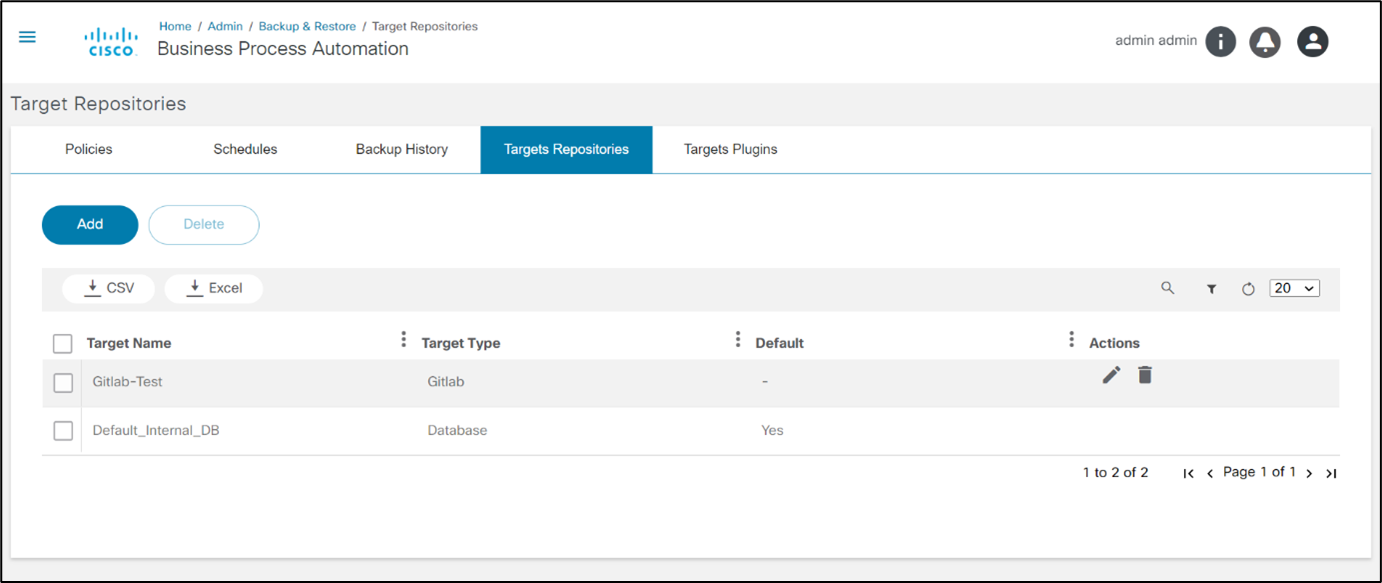This screenshot has width=1382, height=583.
Task: Go to the next page arrow
Action: tap(1309, 473)
